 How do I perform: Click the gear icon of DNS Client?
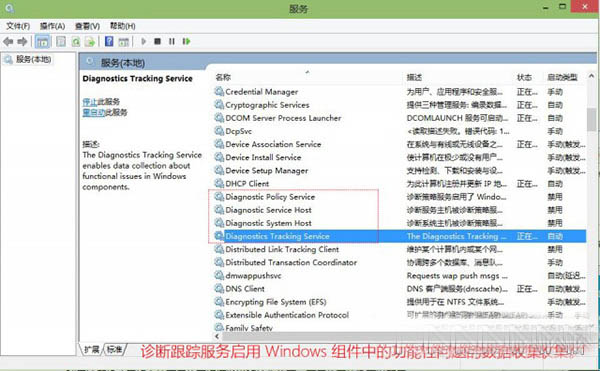(x=219, y=288)
